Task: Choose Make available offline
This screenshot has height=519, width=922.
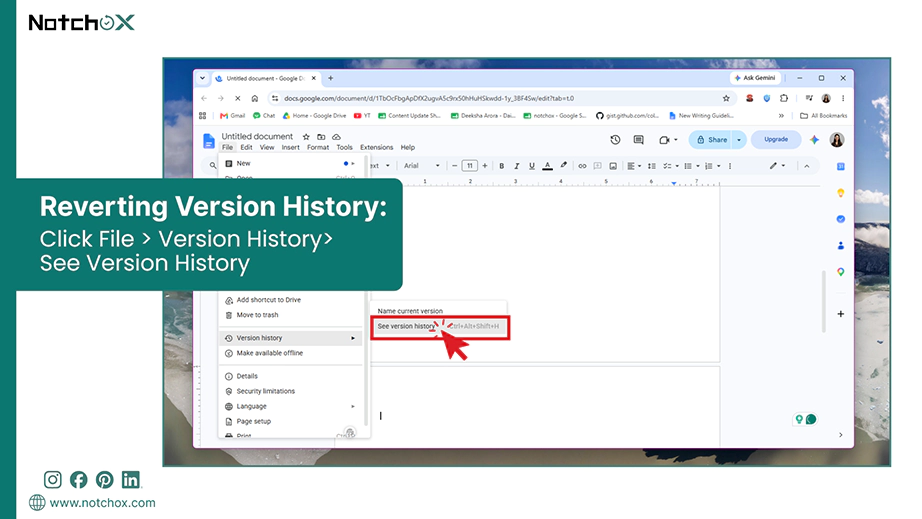Action: (x=291, y=353)
